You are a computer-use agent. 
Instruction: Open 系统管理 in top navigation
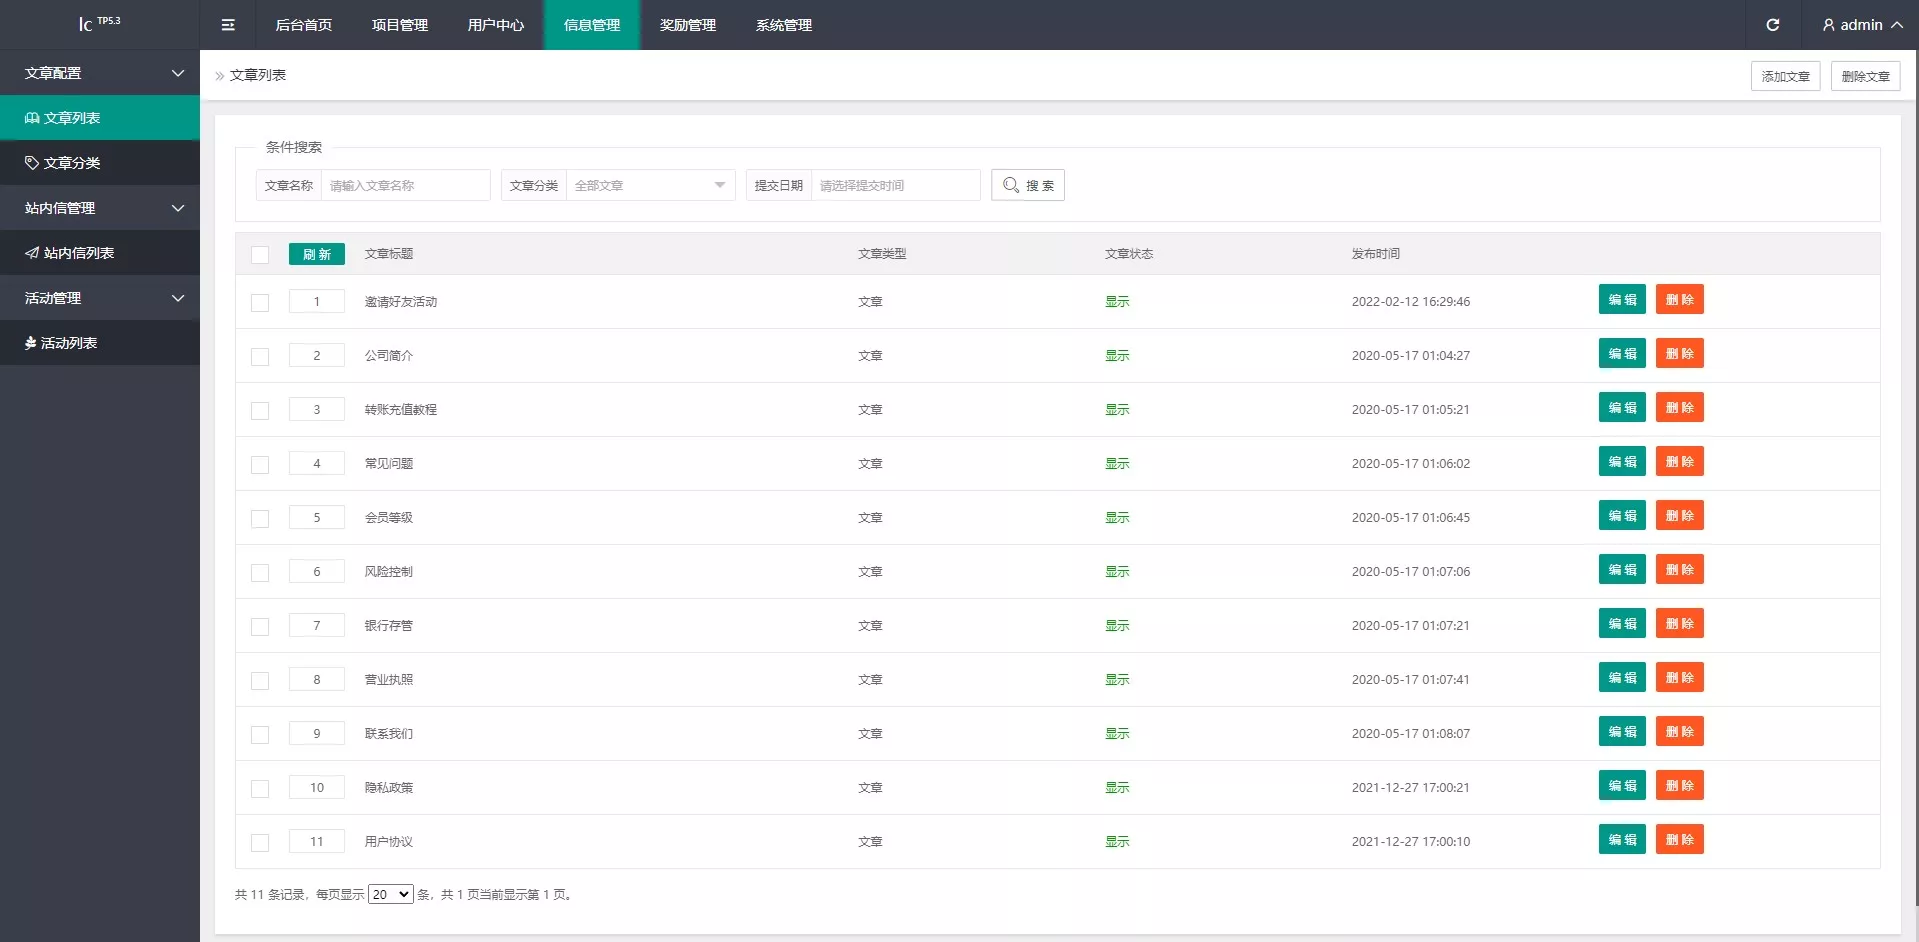pyautogui.click(x=783, y=25)
